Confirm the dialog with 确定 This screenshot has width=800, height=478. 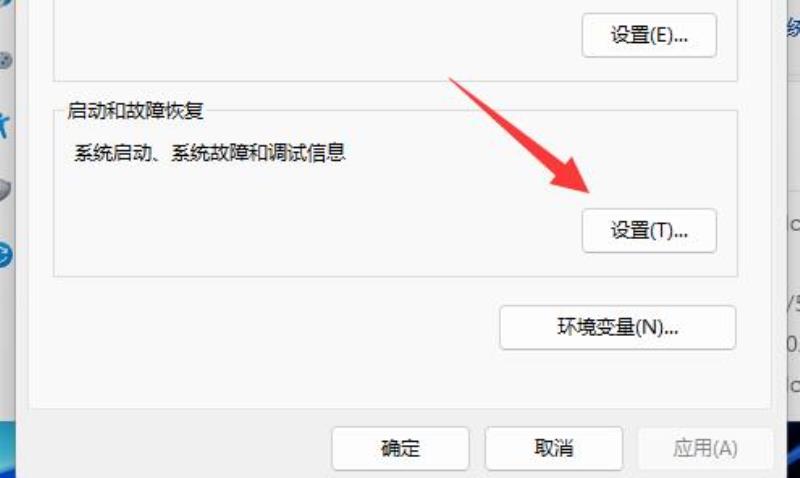coord(400,448)
